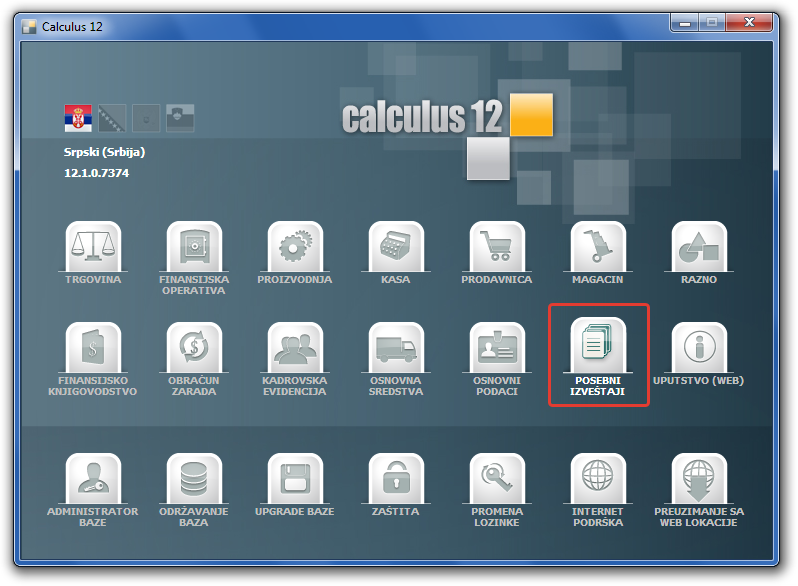Open Osnovni Podaci ID card module
Viewport: 798px width, 586px height.
point(497,348)
